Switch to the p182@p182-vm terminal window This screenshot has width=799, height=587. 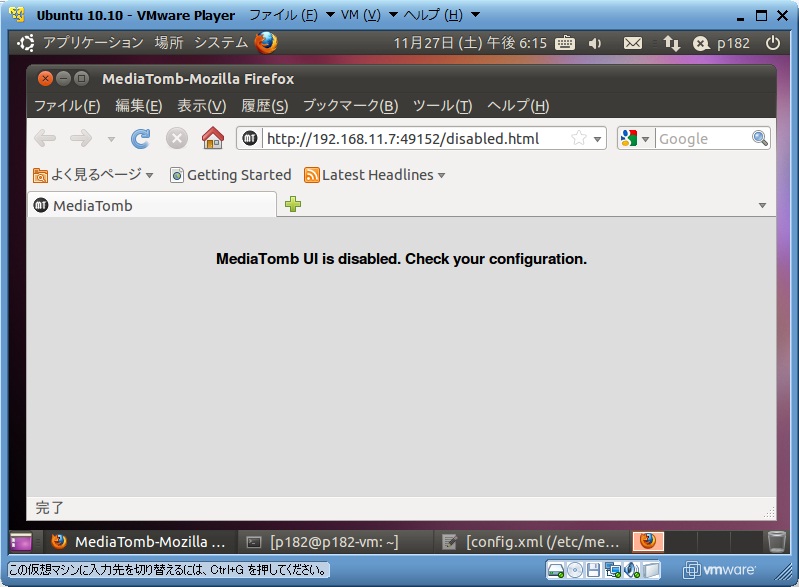coord(334,542)
